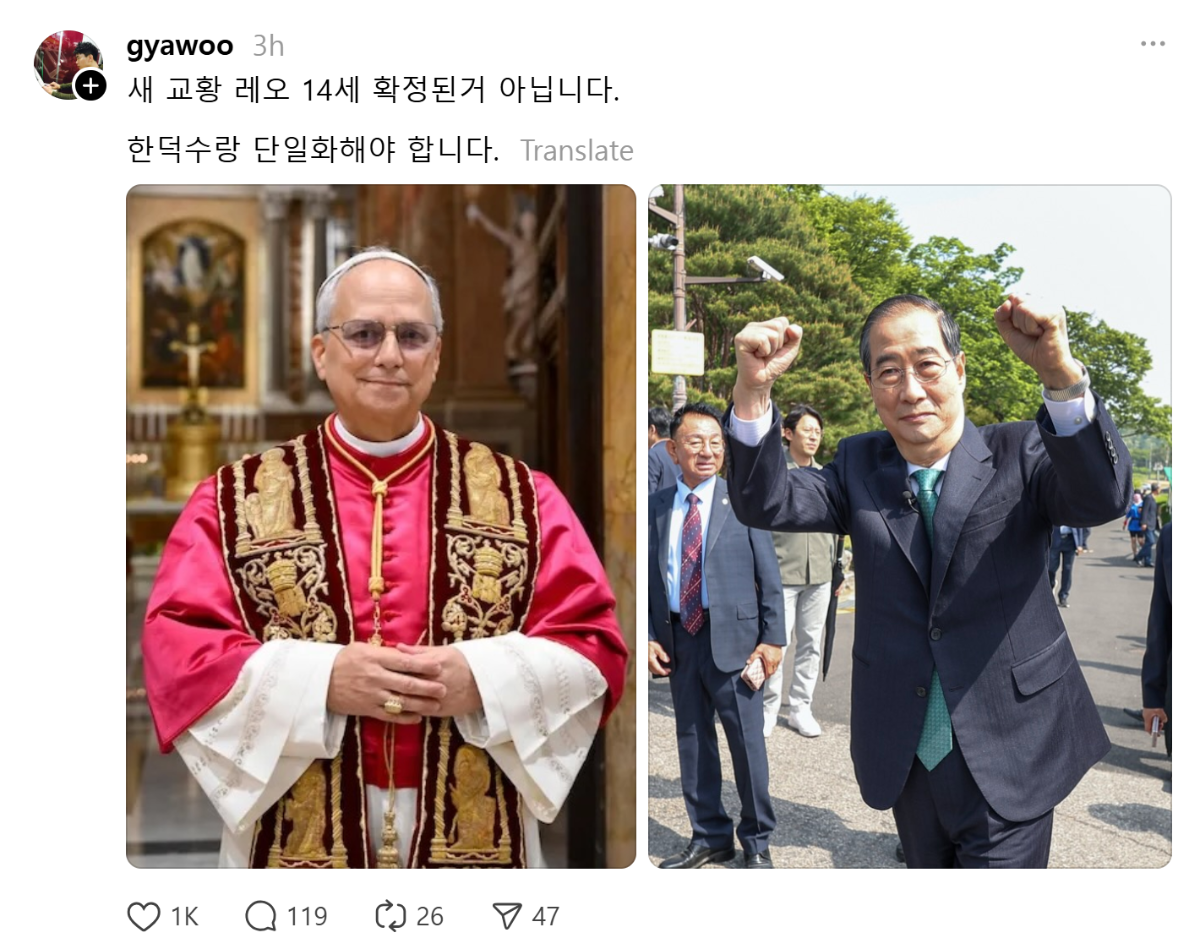
Task: Click the framed painting in left photo background
Action: pyautogui.click(x=193, y=305)
